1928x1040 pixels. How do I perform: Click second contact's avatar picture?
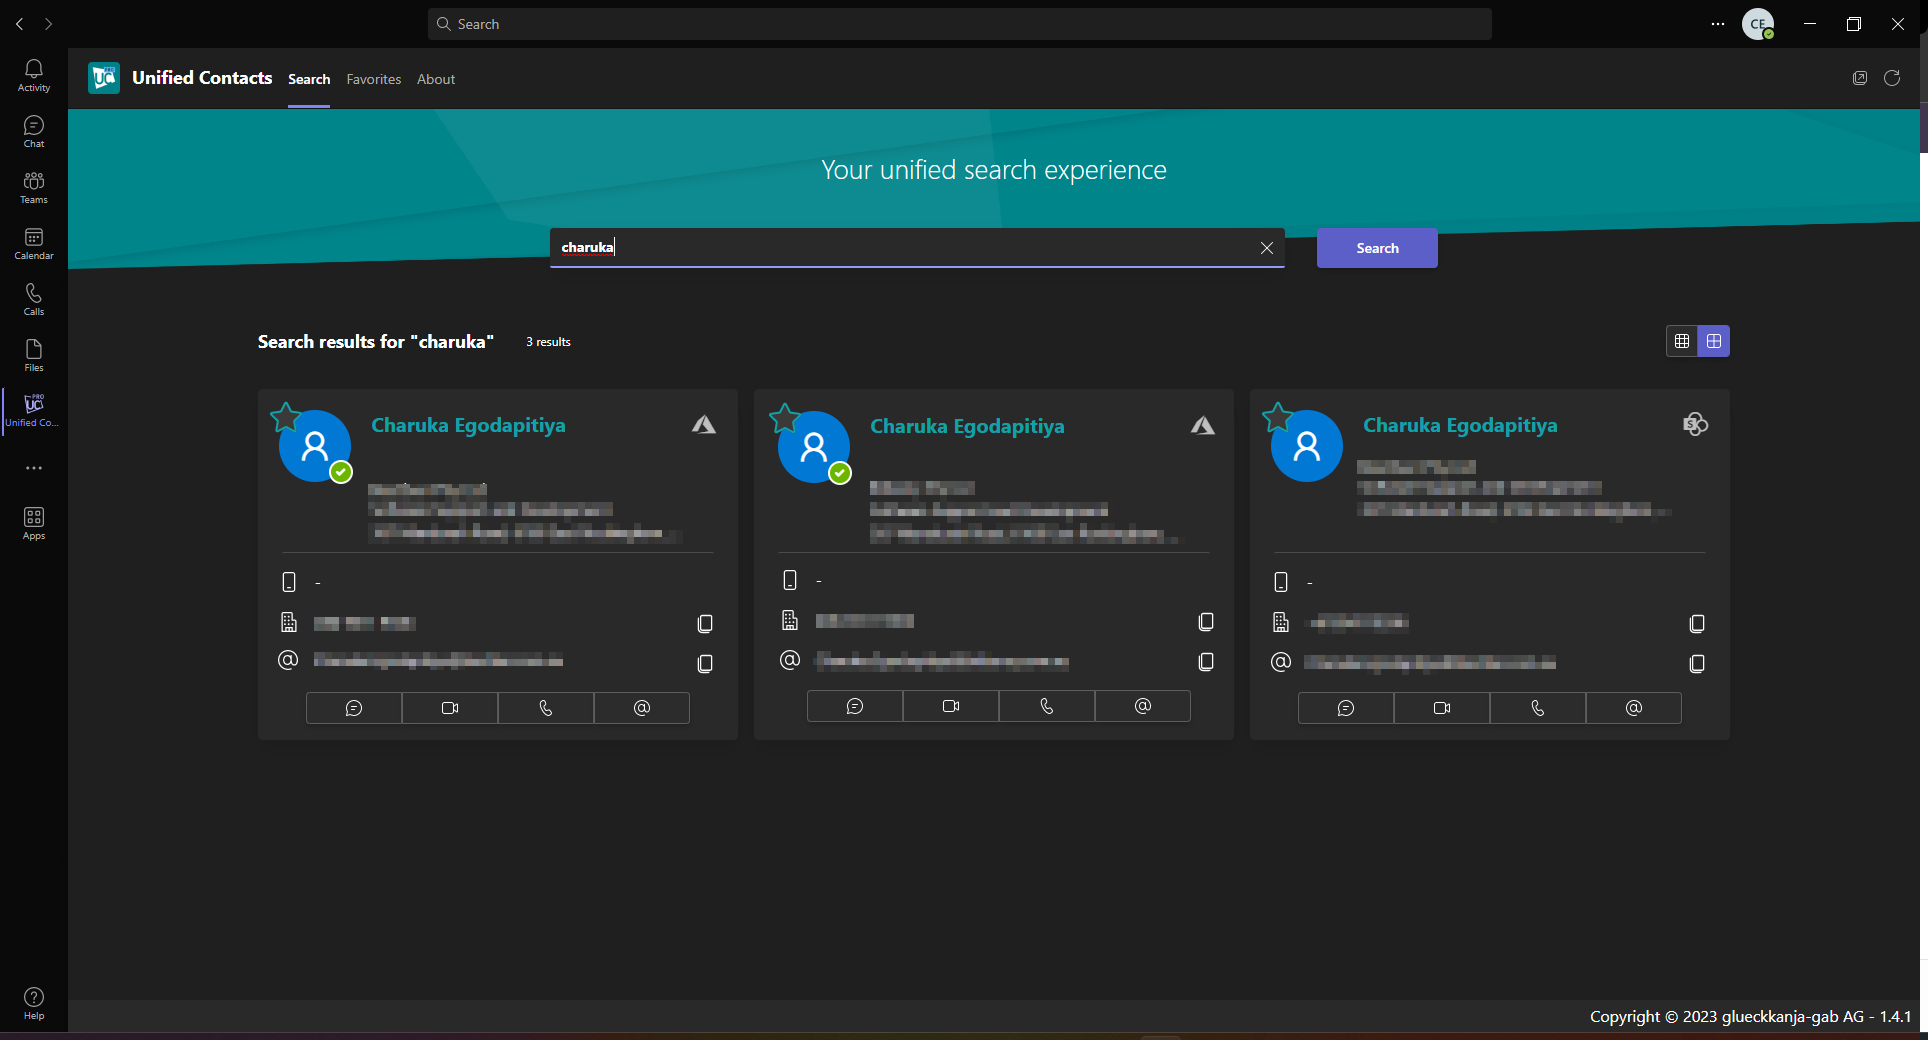(x=814, y=447)
